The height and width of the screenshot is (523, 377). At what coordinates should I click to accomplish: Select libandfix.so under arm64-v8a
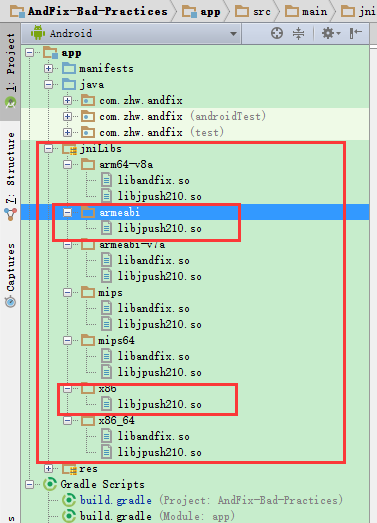point(153,180)
